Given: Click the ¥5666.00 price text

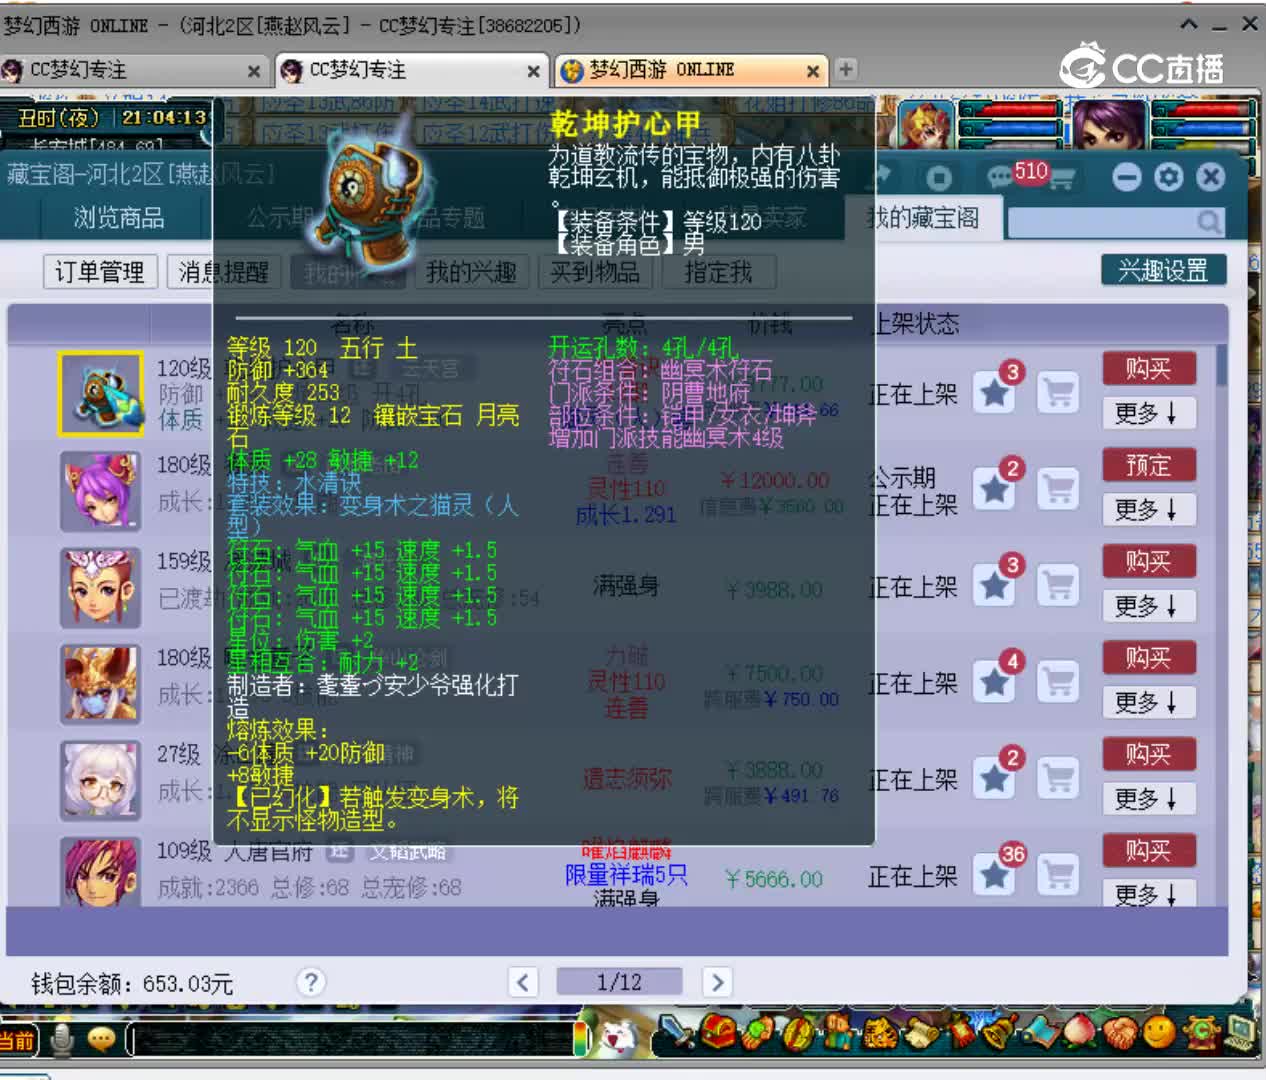Looking at the screenshot, I should click(x=774, y=879).
